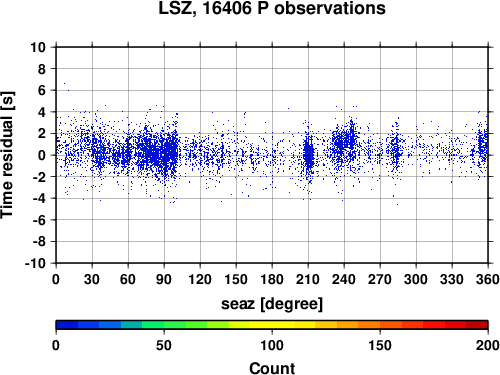Click the Time residual [s] y-axis label
This screenshot has width=500, height=375.
click(7, 155)
